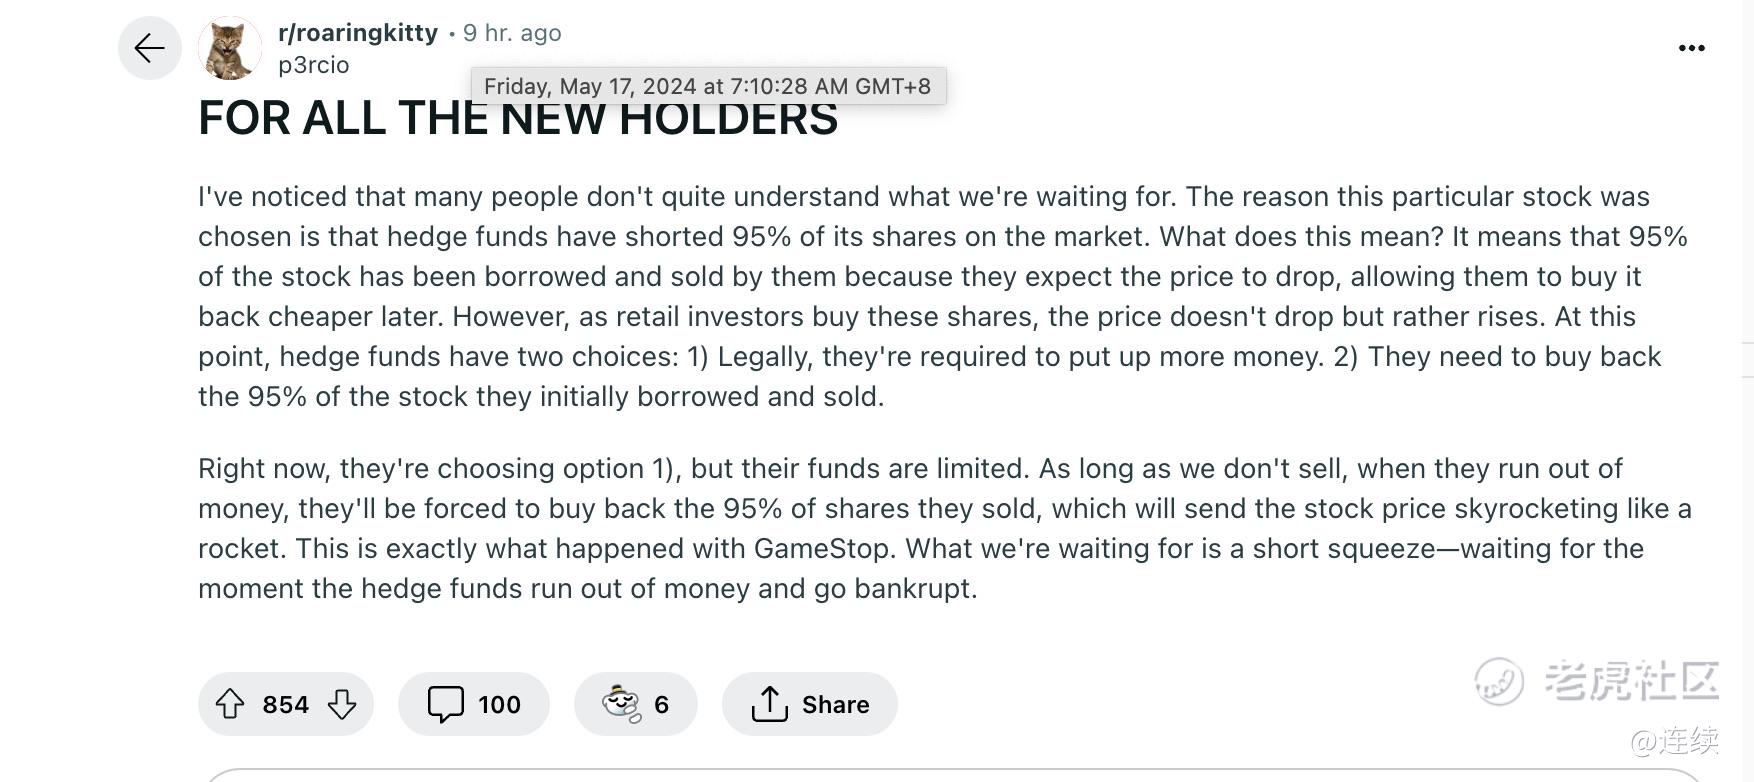
Task: Open the 100 comments section
Action: (474, 704)
